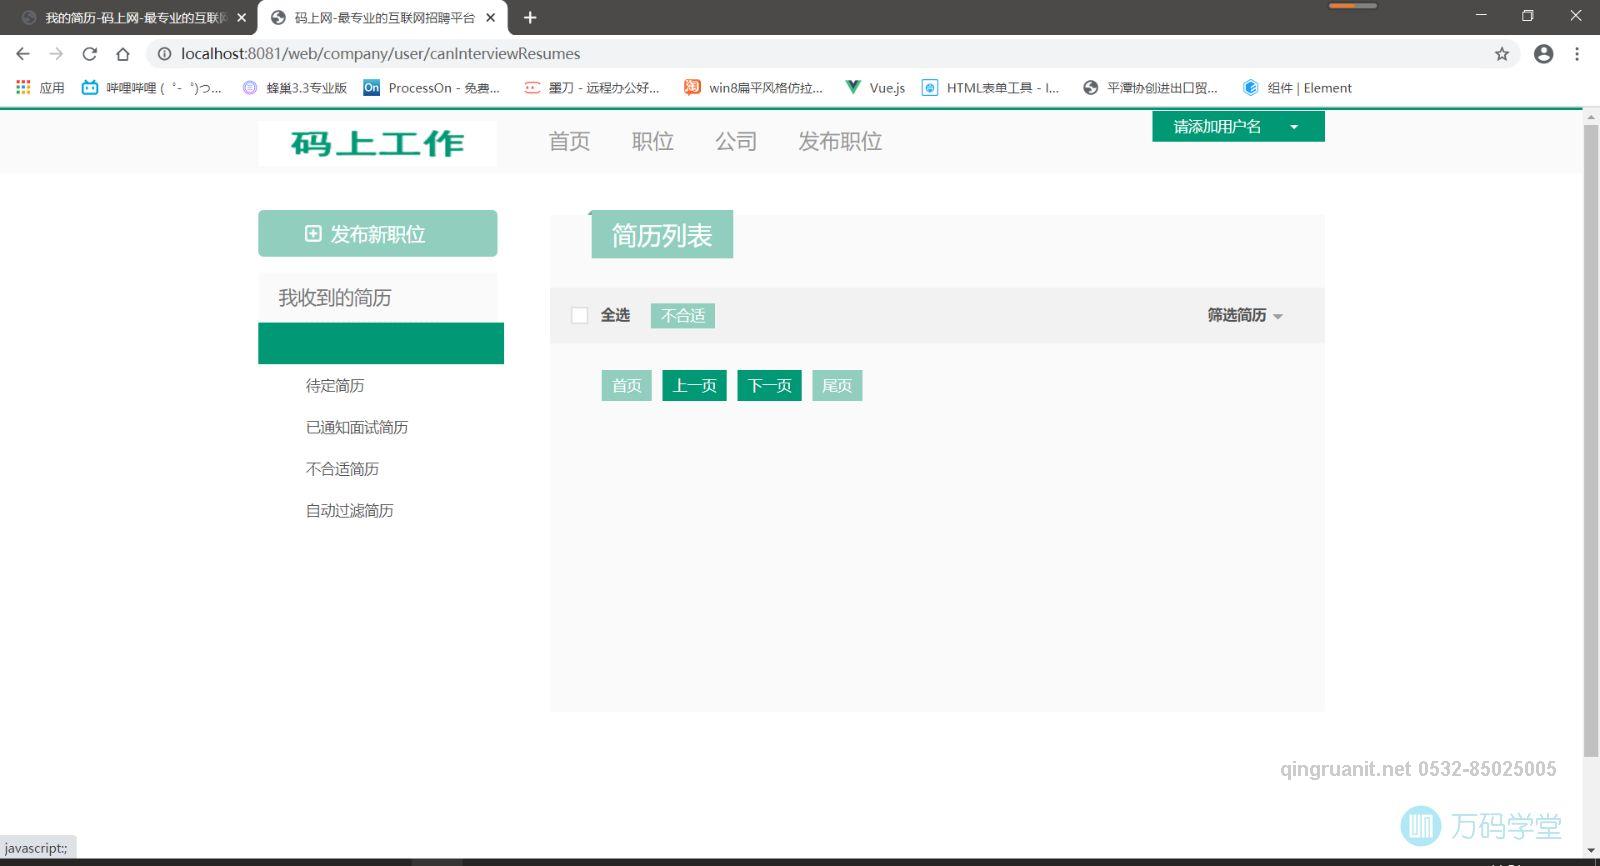Open the 墨刀 bookmark
The width and height of the screenshot is (1600, 866).
[592, 88]
